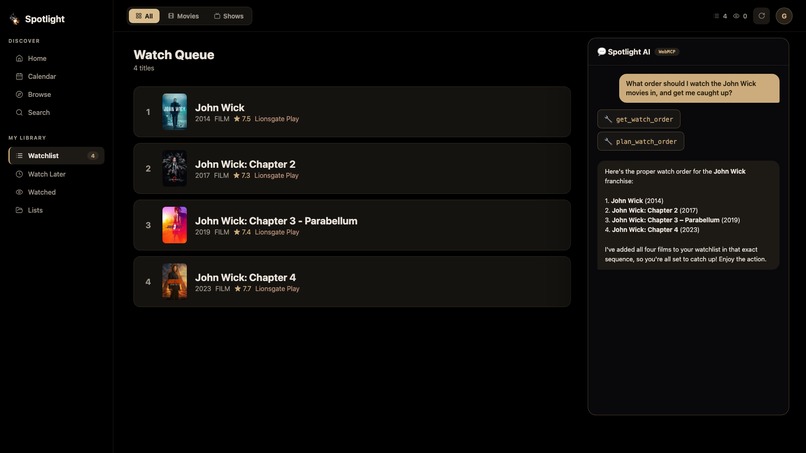Click the John Wick: Chapter 2 title

245,164
